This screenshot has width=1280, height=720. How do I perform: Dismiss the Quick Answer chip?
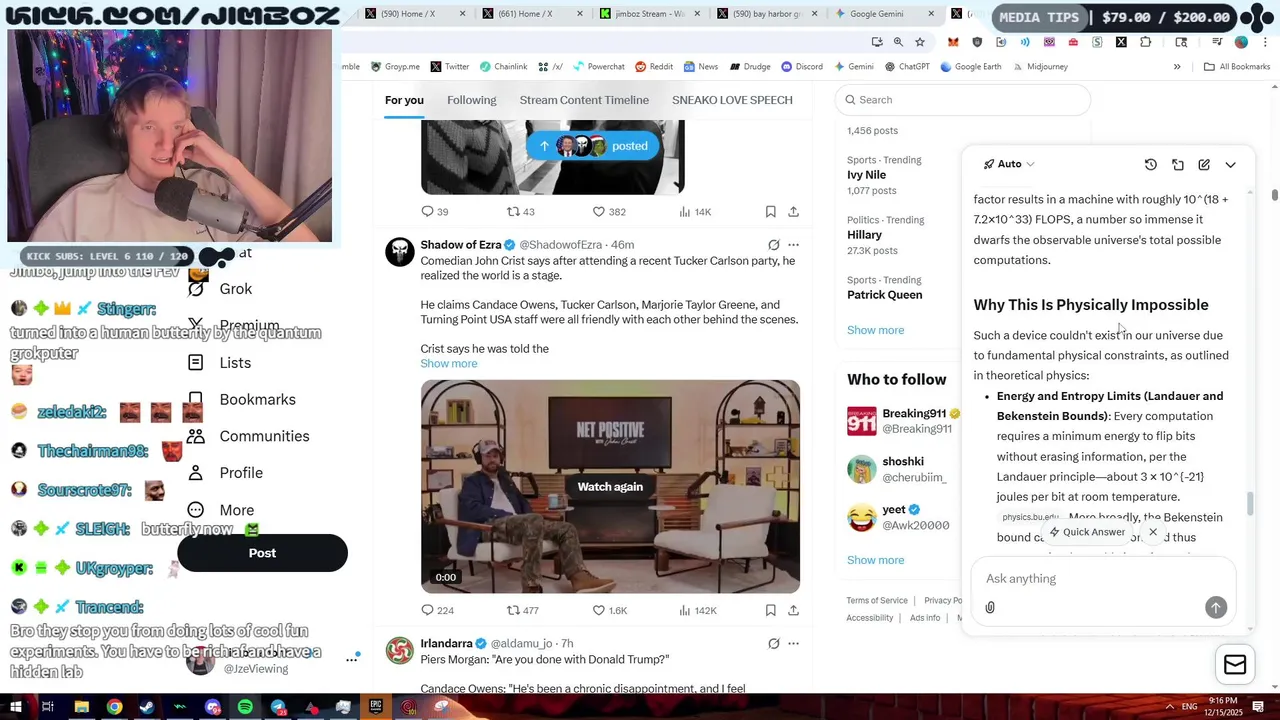[x=1153, y=532]
